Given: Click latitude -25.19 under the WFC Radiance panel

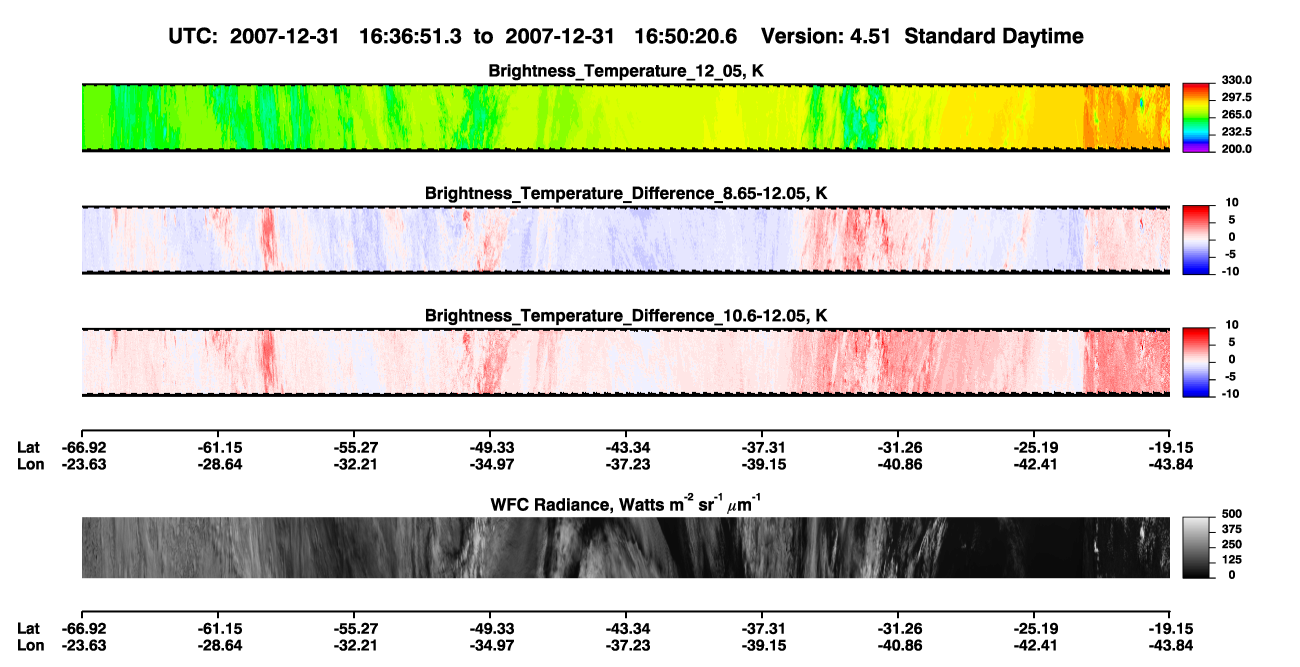Looking at the screenshot, I should coord(1034,628).
